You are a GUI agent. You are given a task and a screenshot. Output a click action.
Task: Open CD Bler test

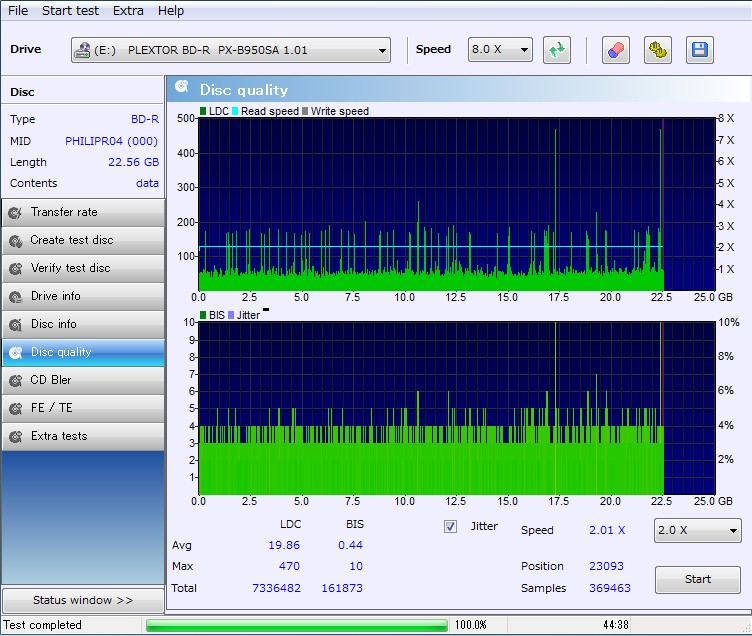[83, 380]
